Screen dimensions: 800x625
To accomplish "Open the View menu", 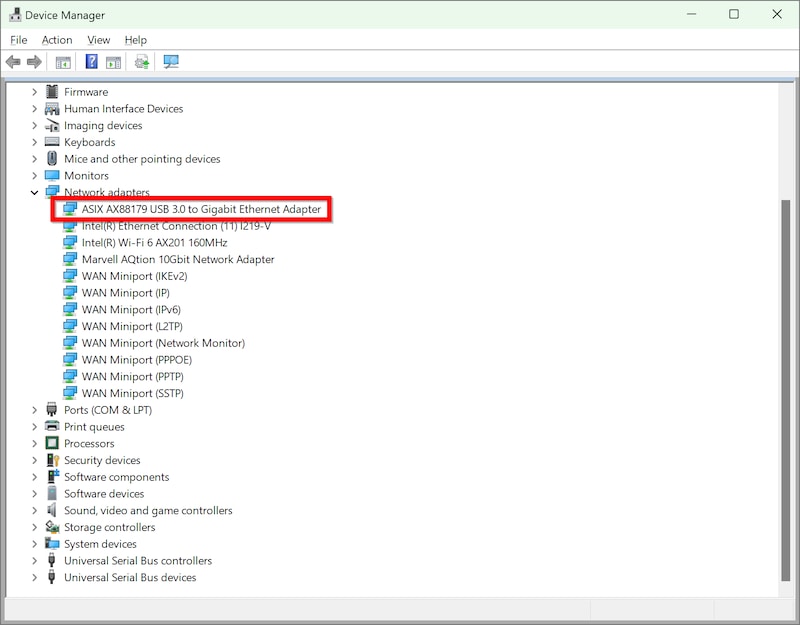I will pos(99,40).
